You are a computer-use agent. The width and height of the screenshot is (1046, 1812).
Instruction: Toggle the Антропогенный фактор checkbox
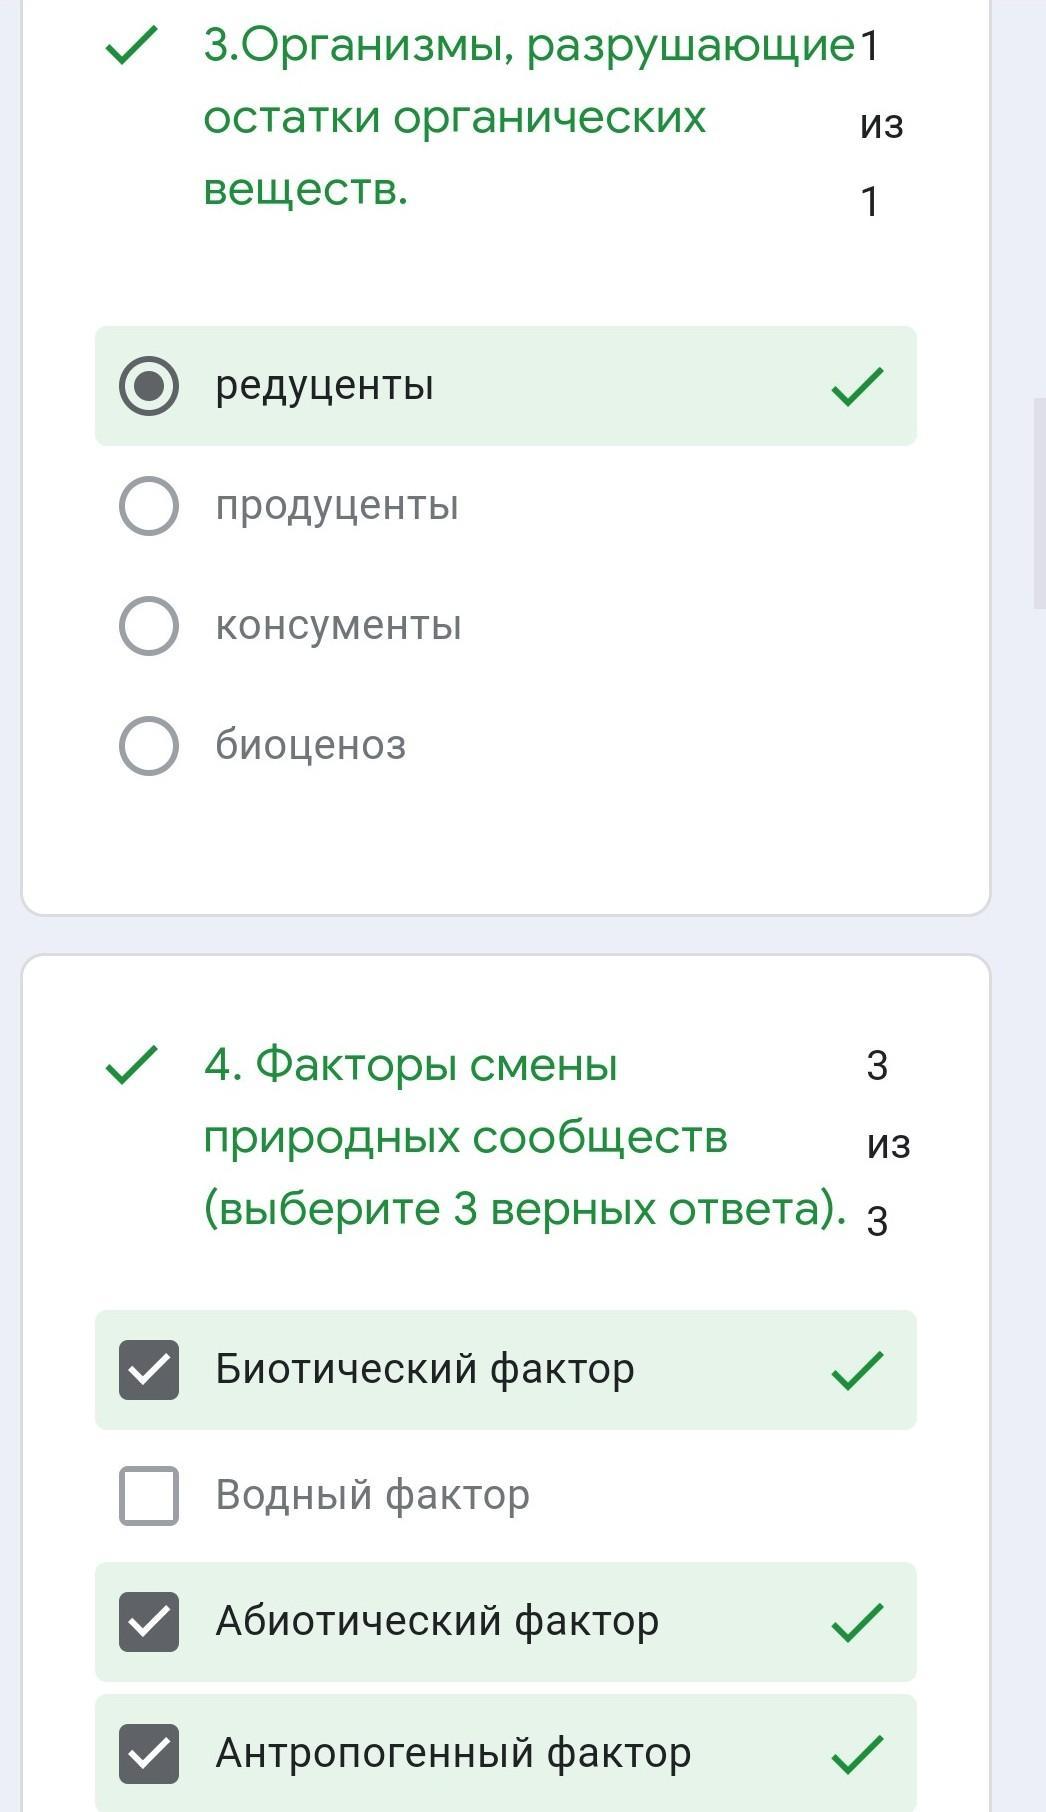[149, 1754]
